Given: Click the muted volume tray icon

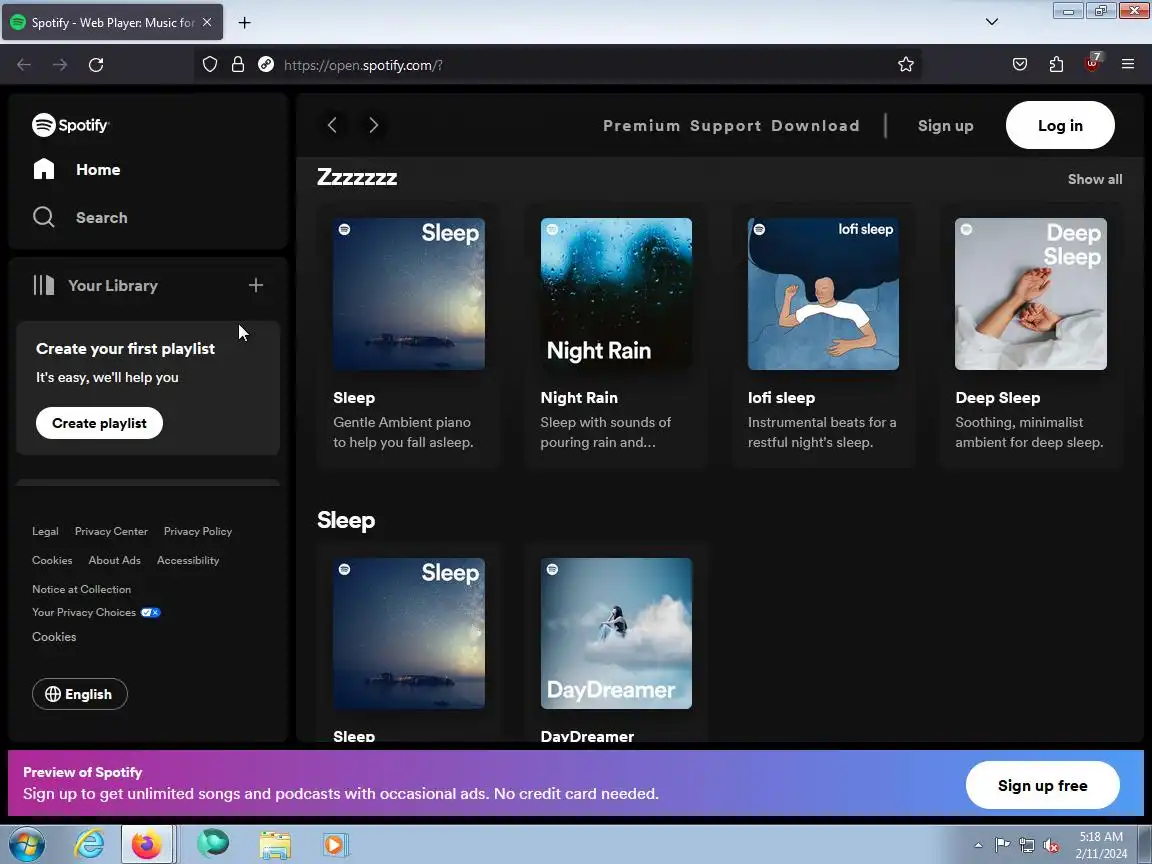Looking at the screenshot, I should 1051,846.
